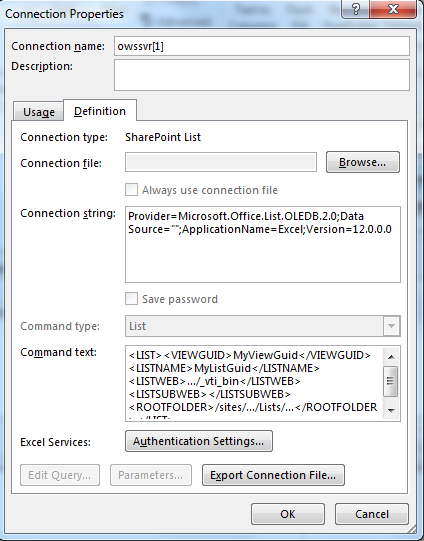Click into the Description text box

[262, 75]
